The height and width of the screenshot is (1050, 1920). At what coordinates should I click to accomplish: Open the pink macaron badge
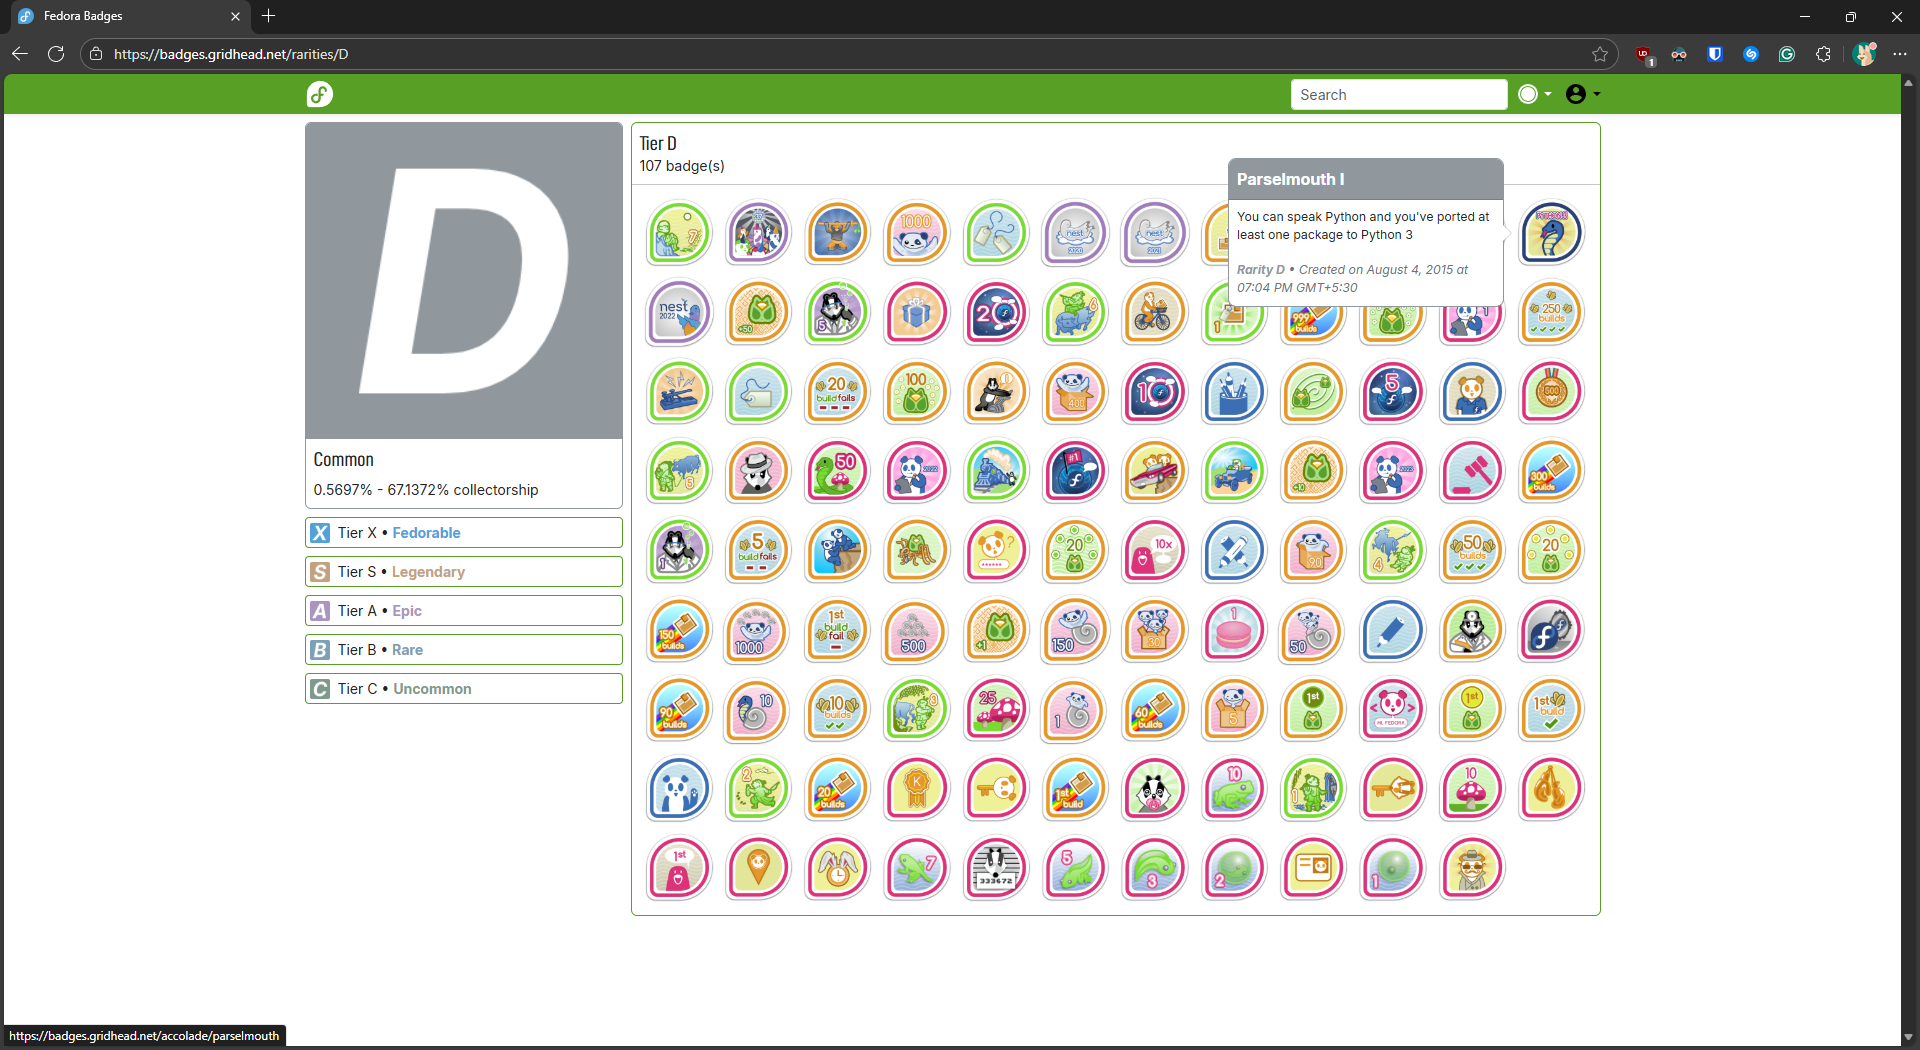[x=1233, y=631]
